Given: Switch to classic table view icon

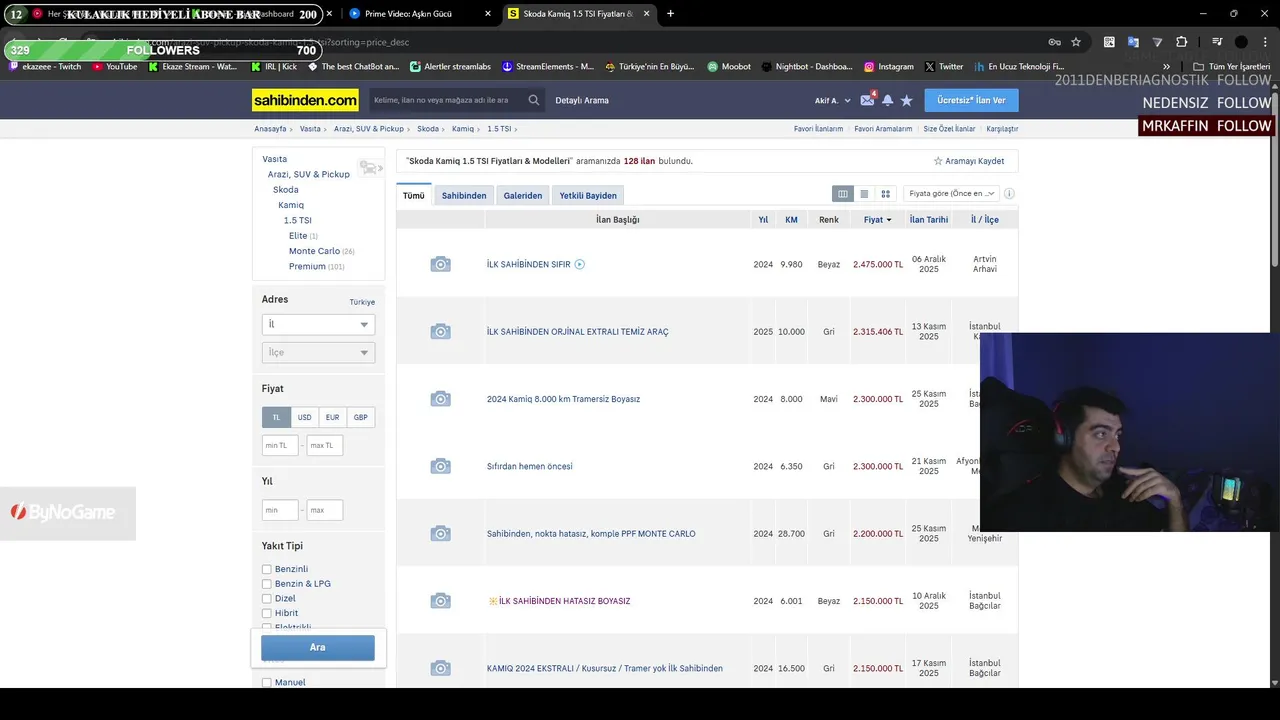Looking at the screenshot, I should [843, 194].
